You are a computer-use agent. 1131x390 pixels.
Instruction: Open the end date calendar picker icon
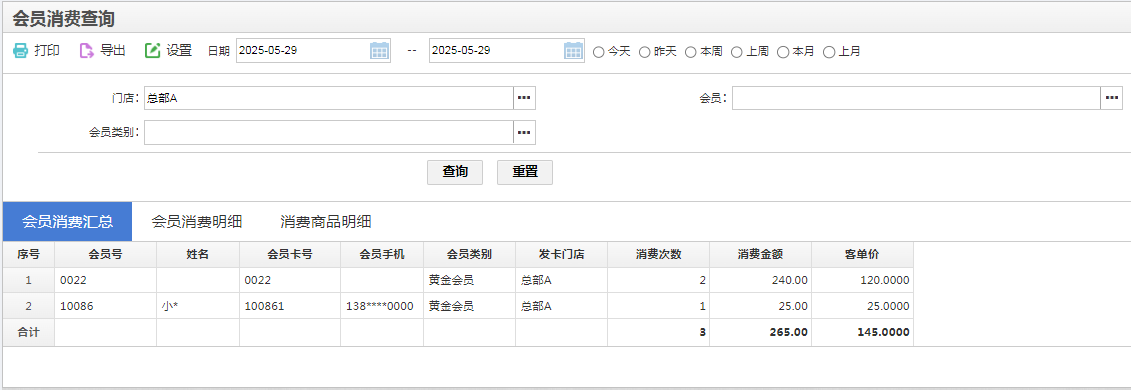(x=573, y=50)
